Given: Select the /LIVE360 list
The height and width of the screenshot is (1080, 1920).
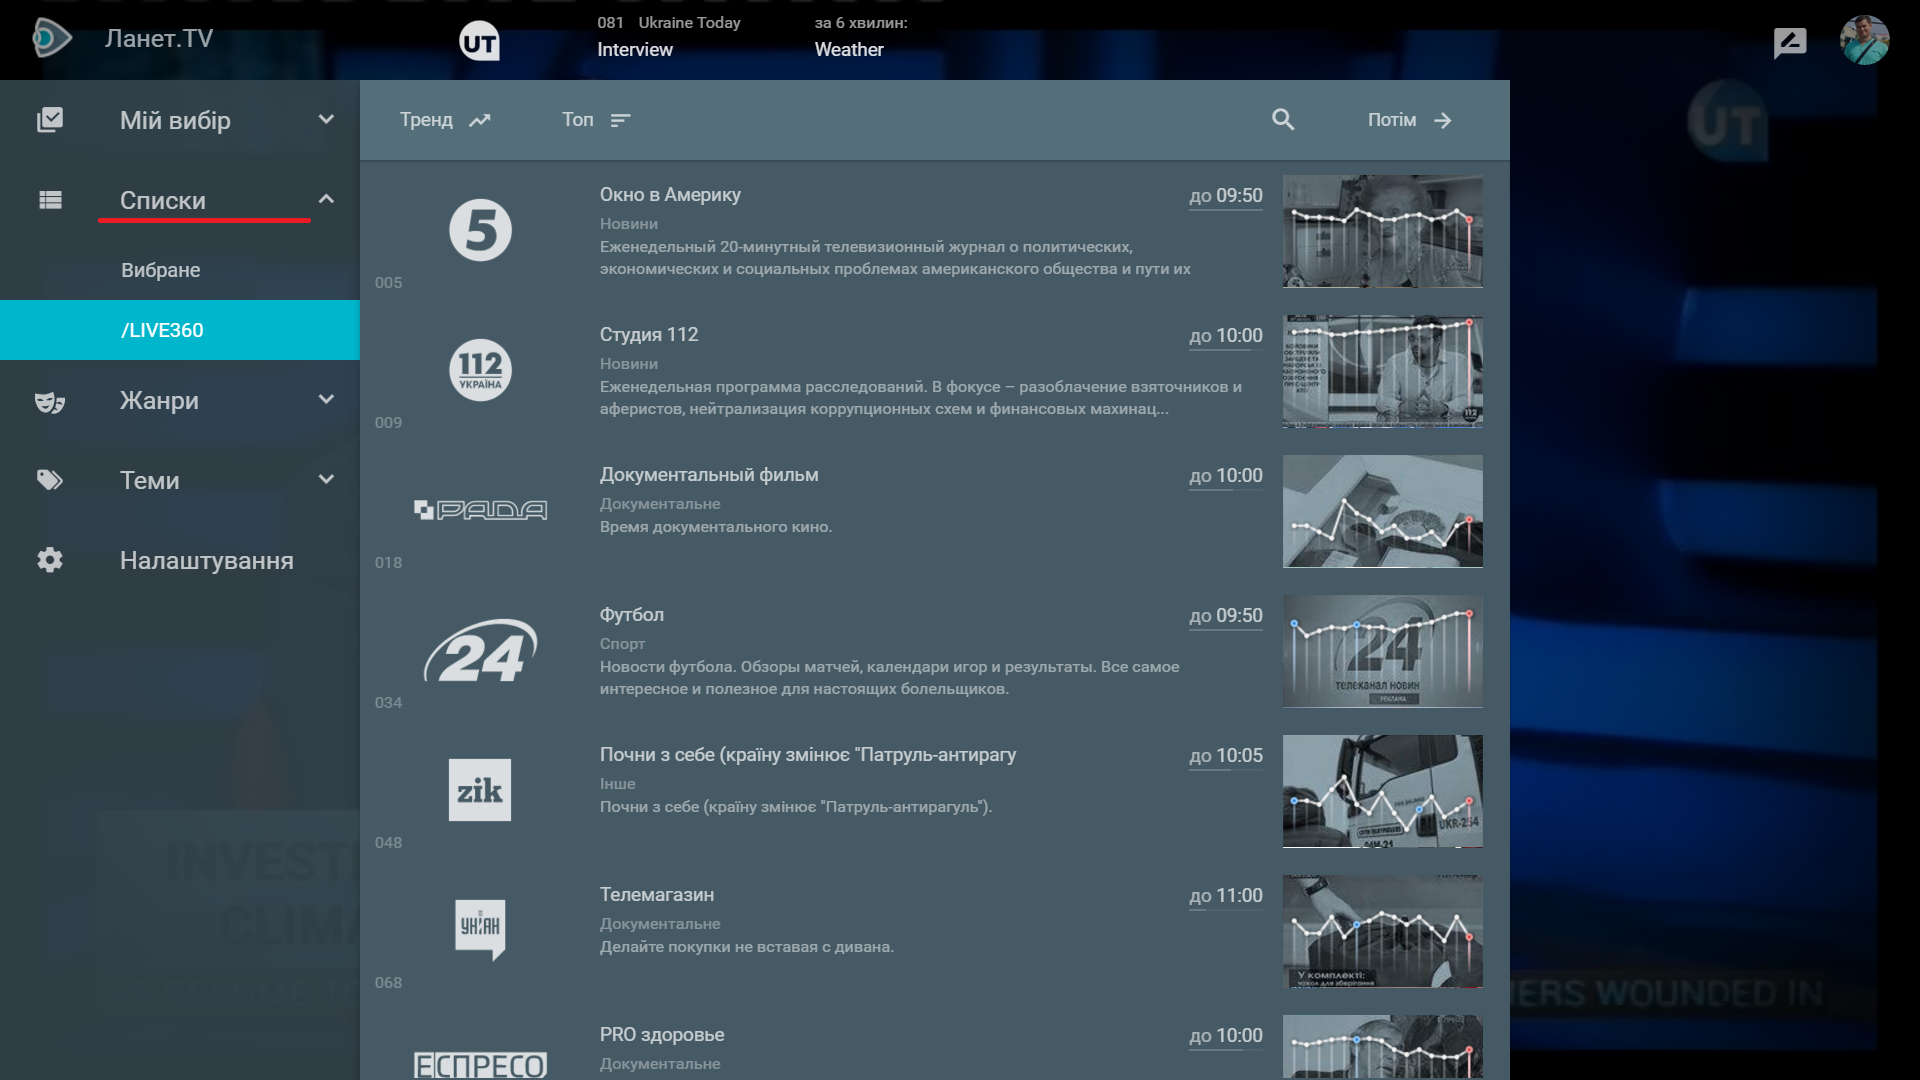Looking at the screenshot, I should [162, 330].
